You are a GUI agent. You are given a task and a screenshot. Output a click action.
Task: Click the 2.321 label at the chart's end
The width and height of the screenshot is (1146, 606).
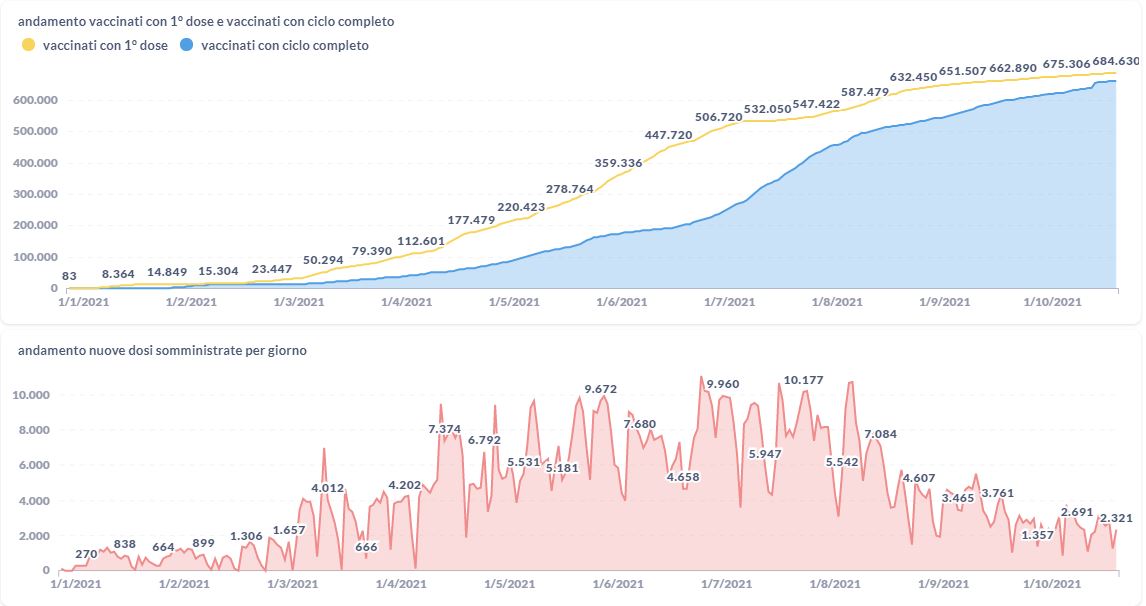coord(1116,518)
